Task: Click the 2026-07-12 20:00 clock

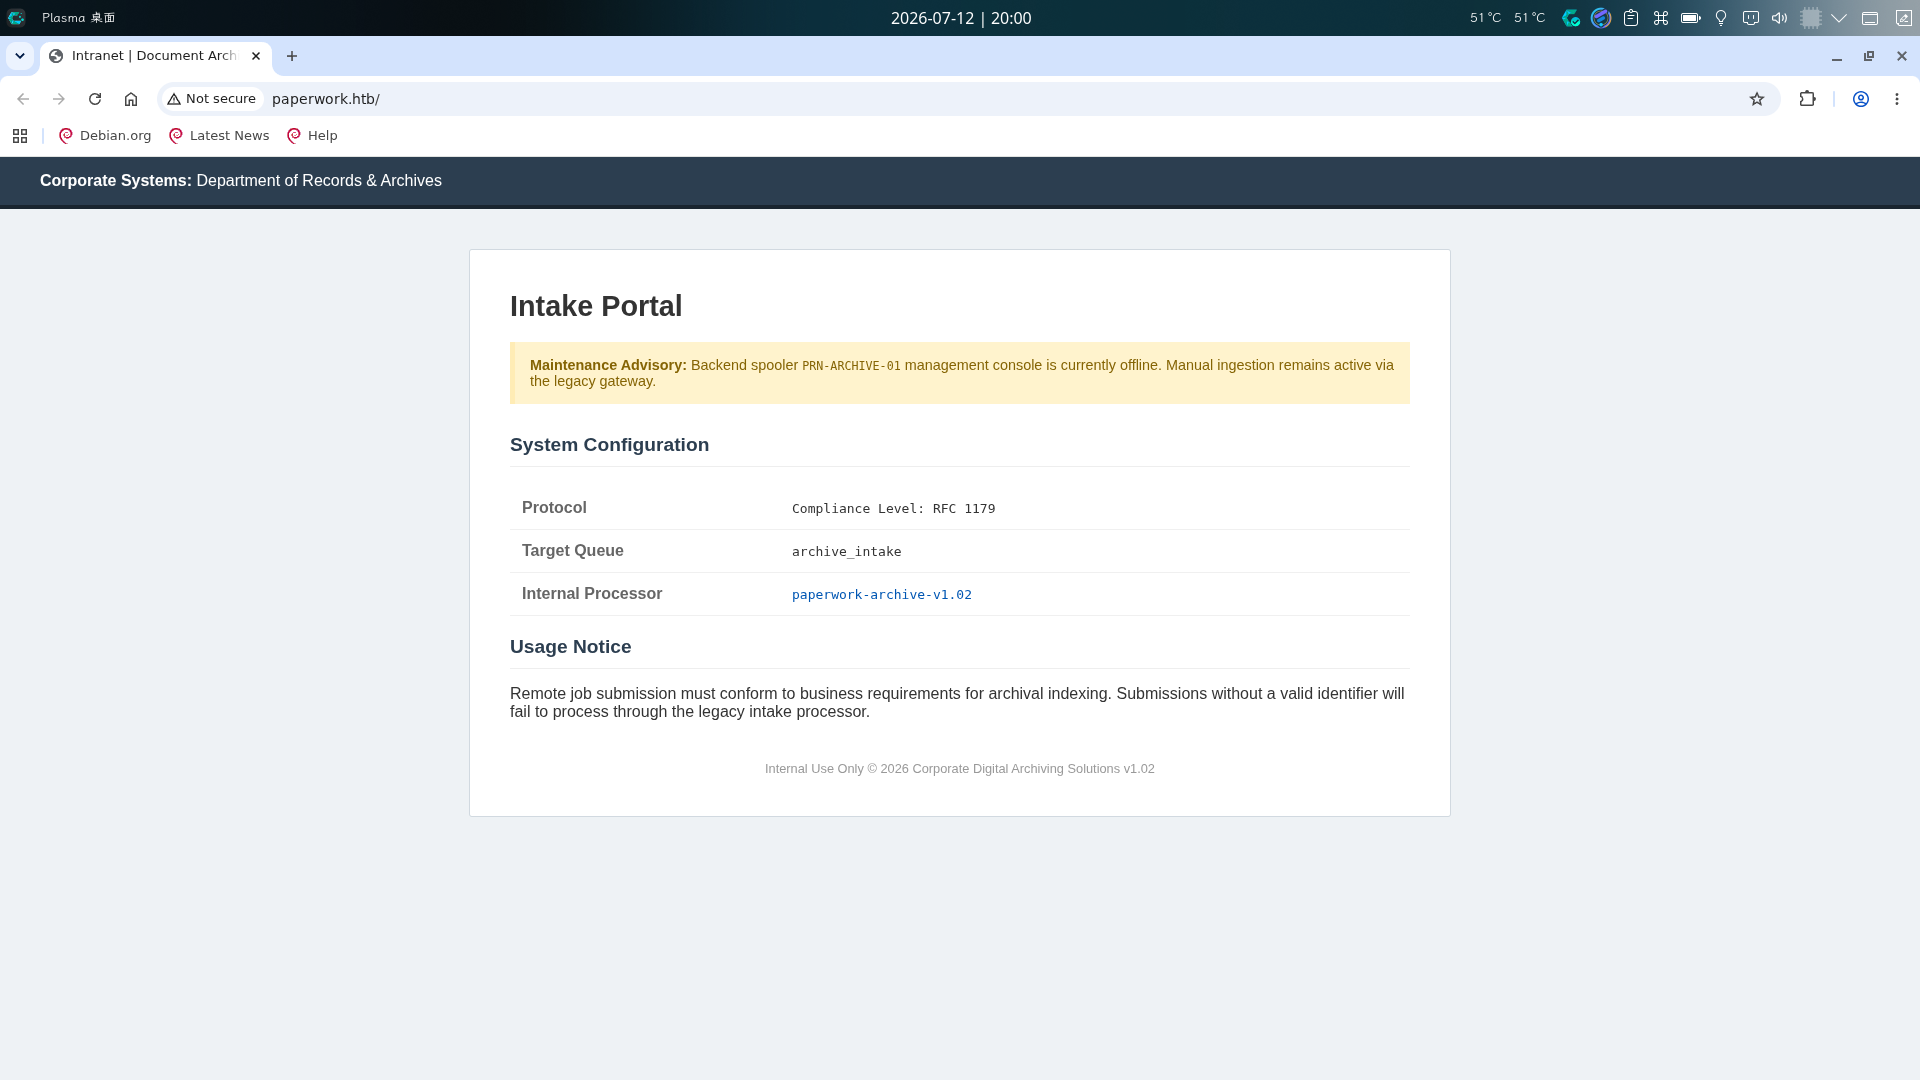Action: (961, 18)
